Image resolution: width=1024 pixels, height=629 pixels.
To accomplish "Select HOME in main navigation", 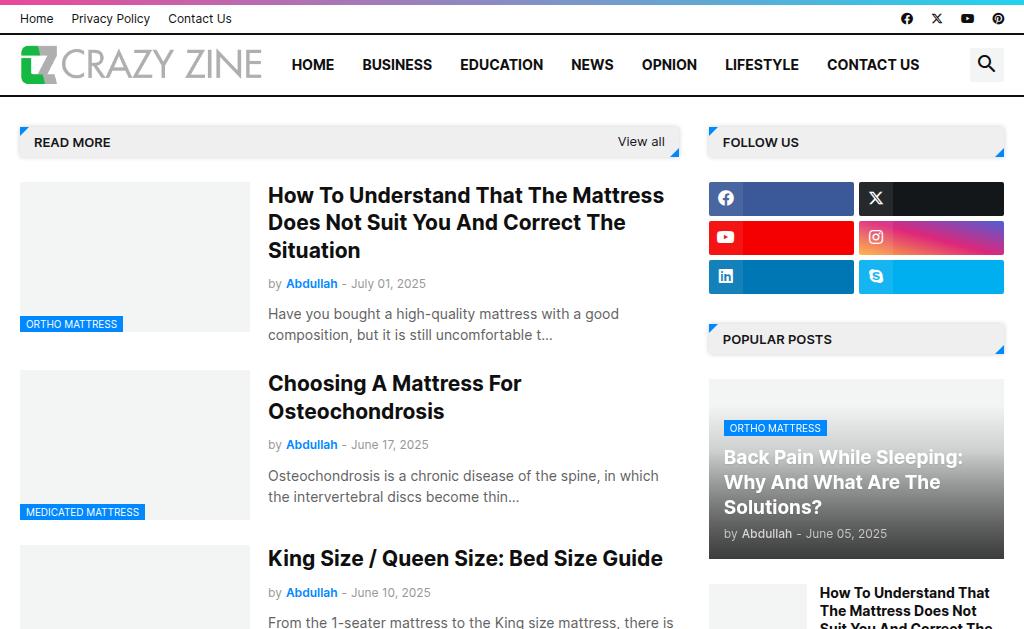I will [x=313, y=65].
